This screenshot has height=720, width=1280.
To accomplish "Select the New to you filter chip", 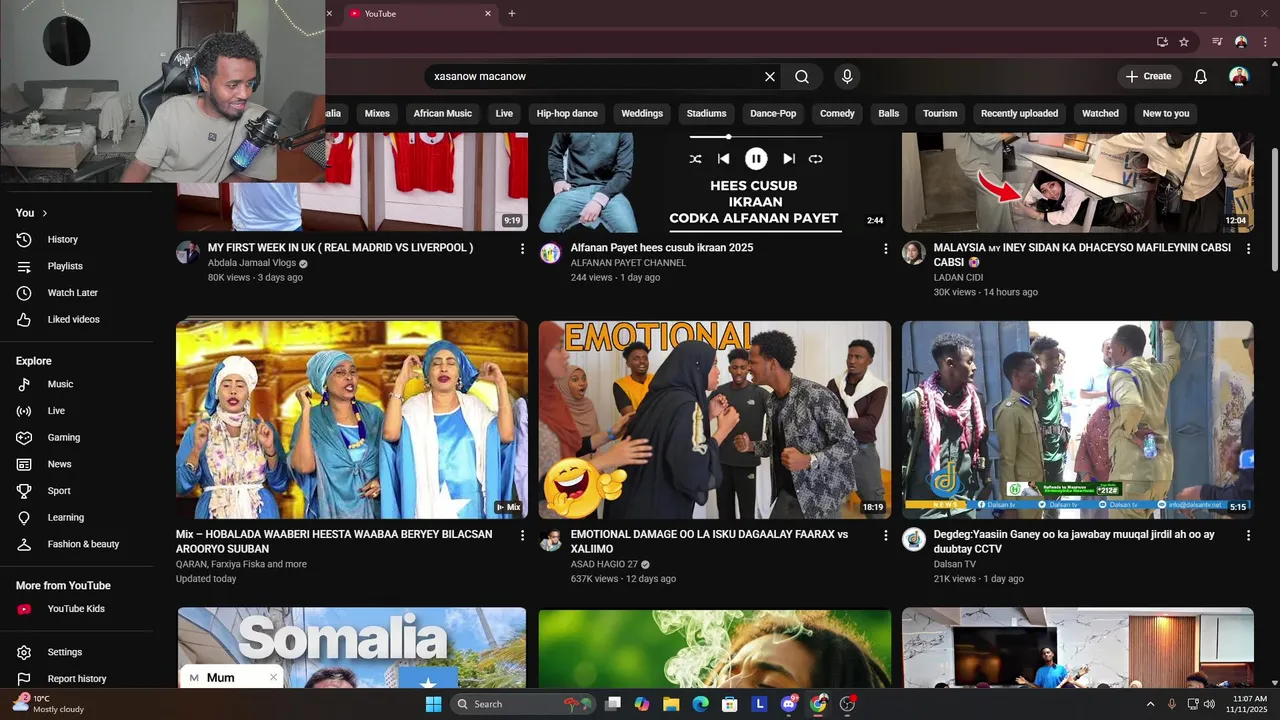I will (1166, 113).
